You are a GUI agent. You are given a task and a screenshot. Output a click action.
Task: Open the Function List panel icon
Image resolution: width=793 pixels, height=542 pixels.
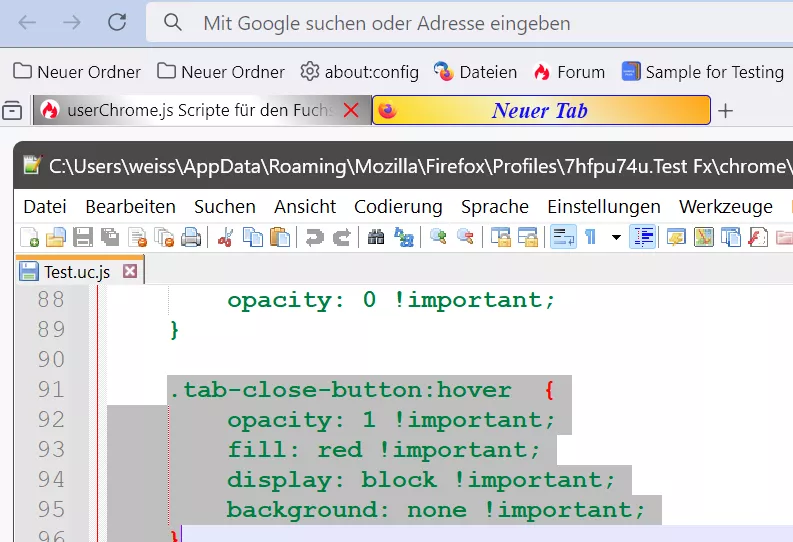(758, 237)
